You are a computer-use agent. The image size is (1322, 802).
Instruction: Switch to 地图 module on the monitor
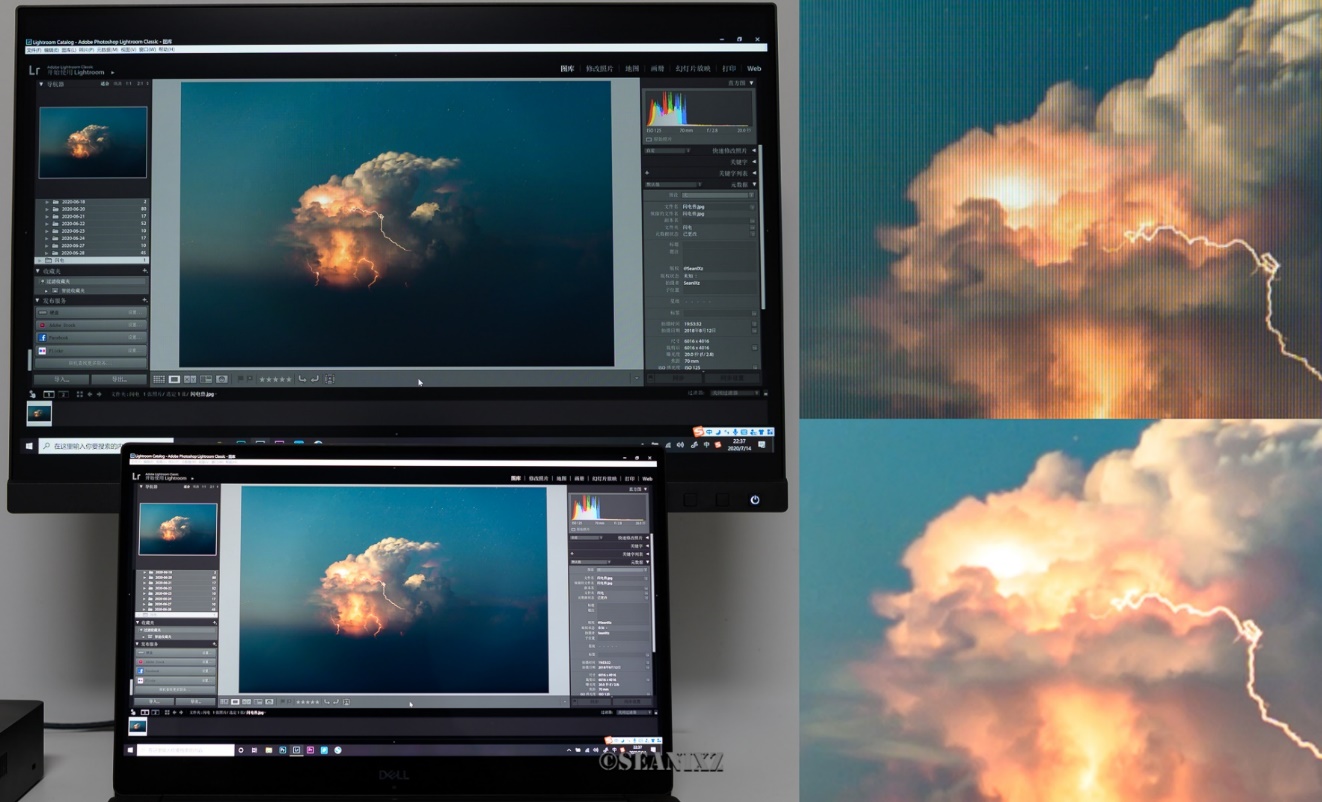pyautogui.click(x=632, y=69)
